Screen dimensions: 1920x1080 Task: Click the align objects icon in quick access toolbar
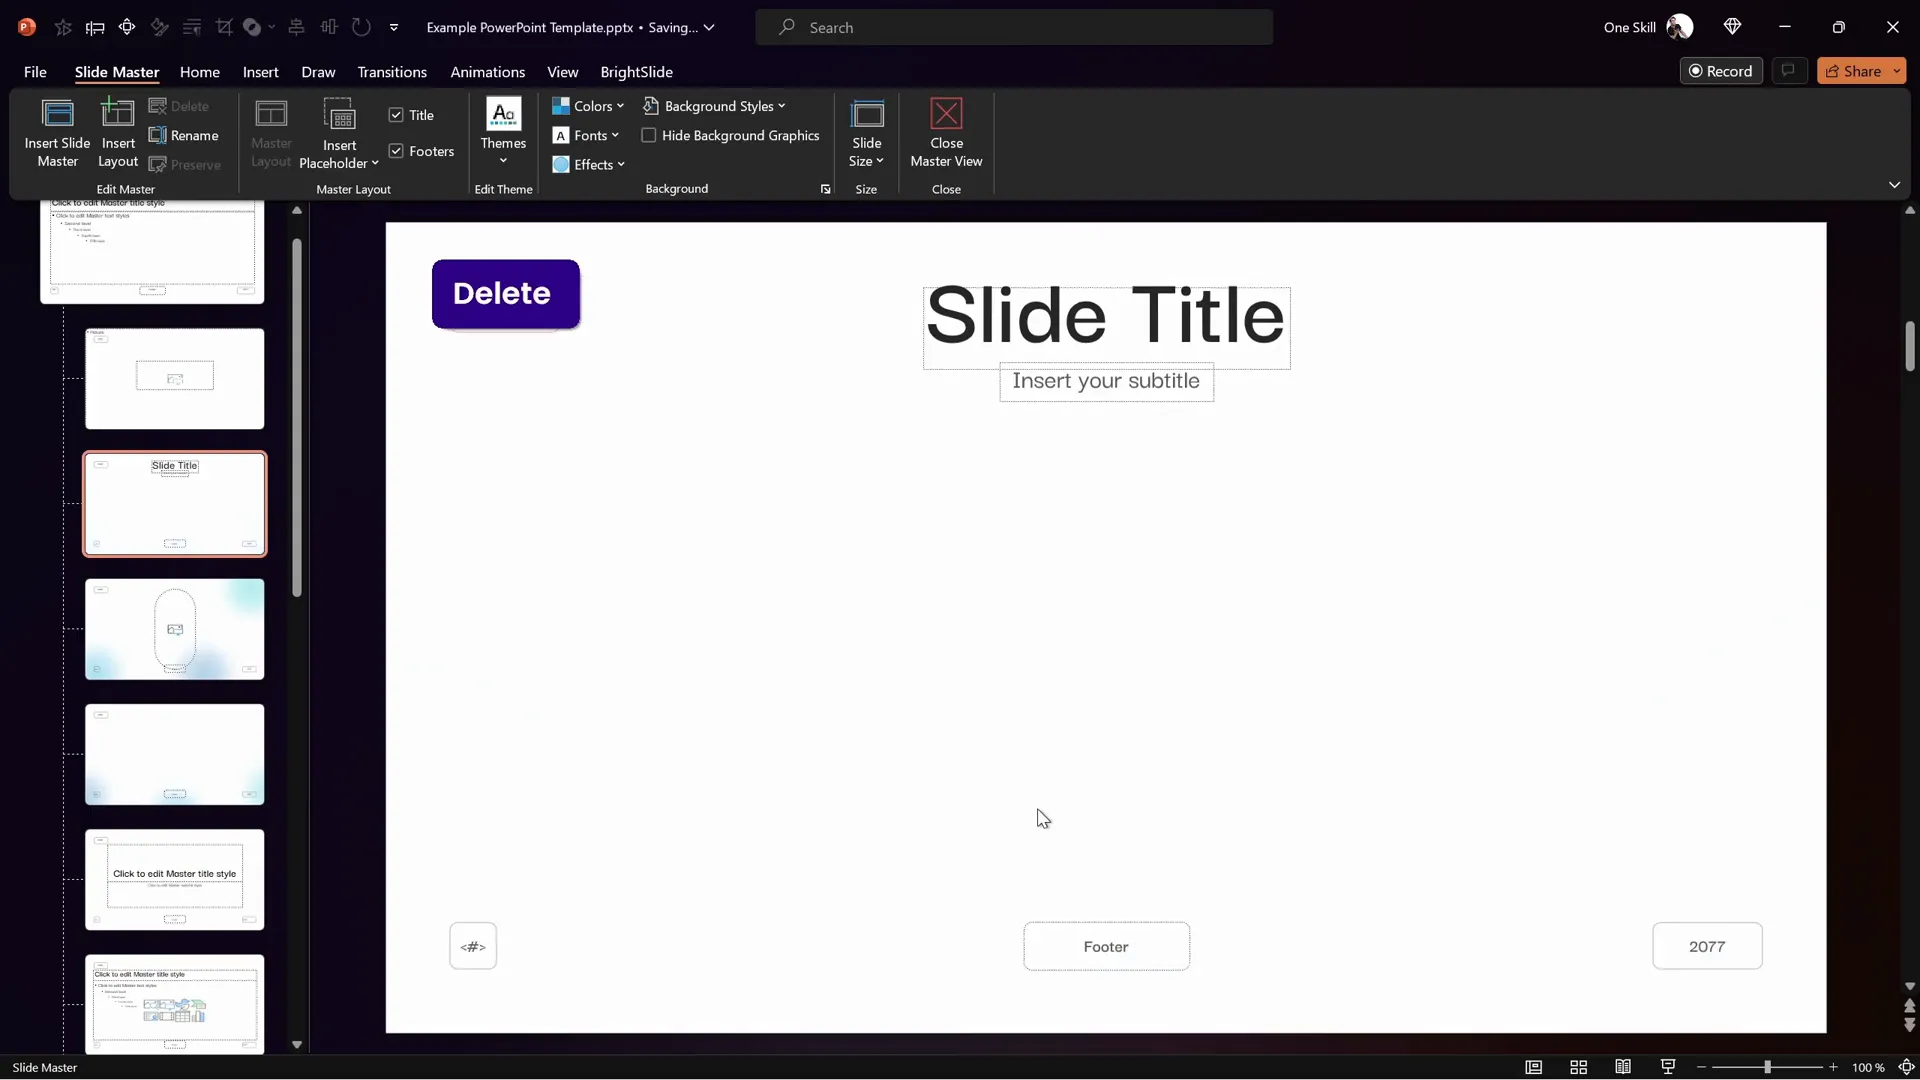[x=95, y=27]
